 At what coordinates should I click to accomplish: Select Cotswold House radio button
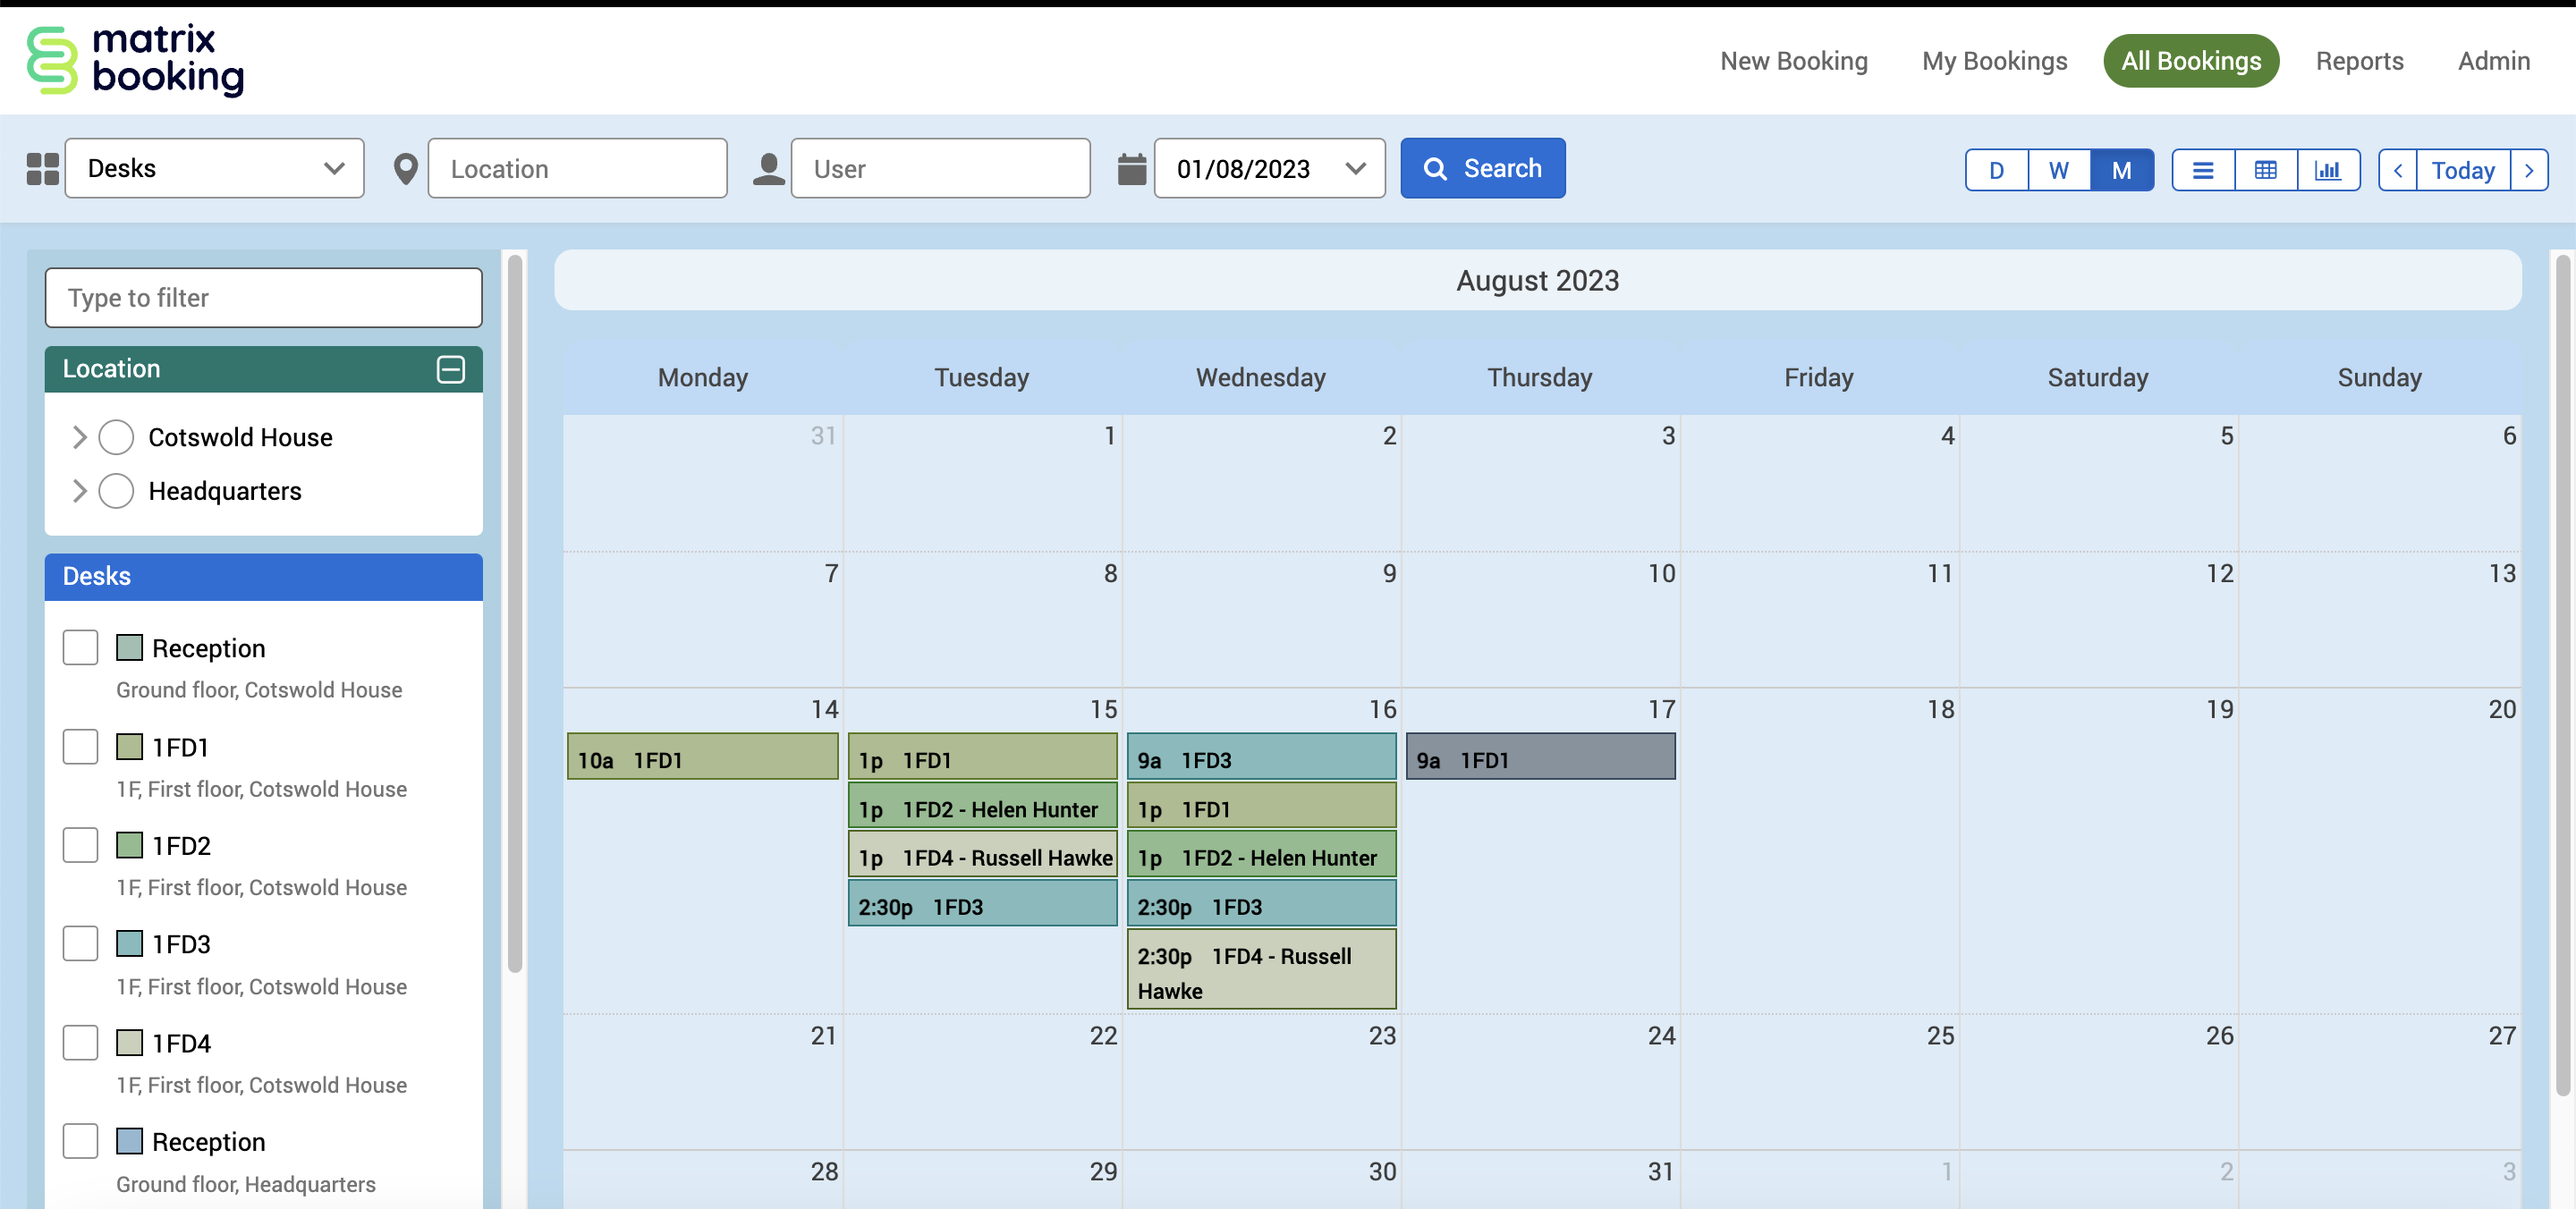point(116,437)
